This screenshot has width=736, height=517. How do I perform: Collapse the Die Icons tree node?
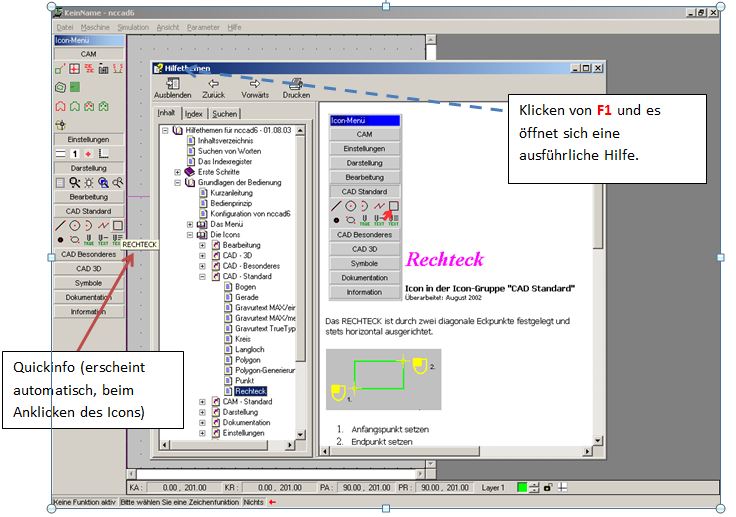click(x=190, y=235)
